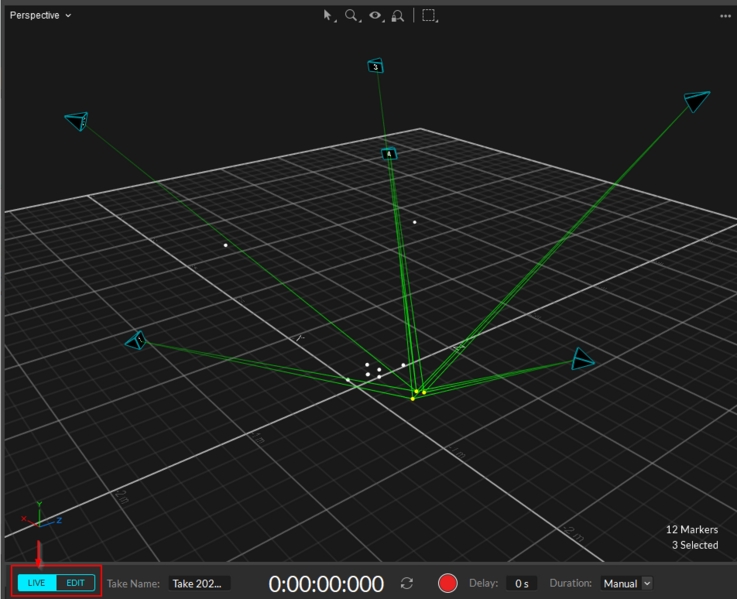Click the Delay value field

521,583
